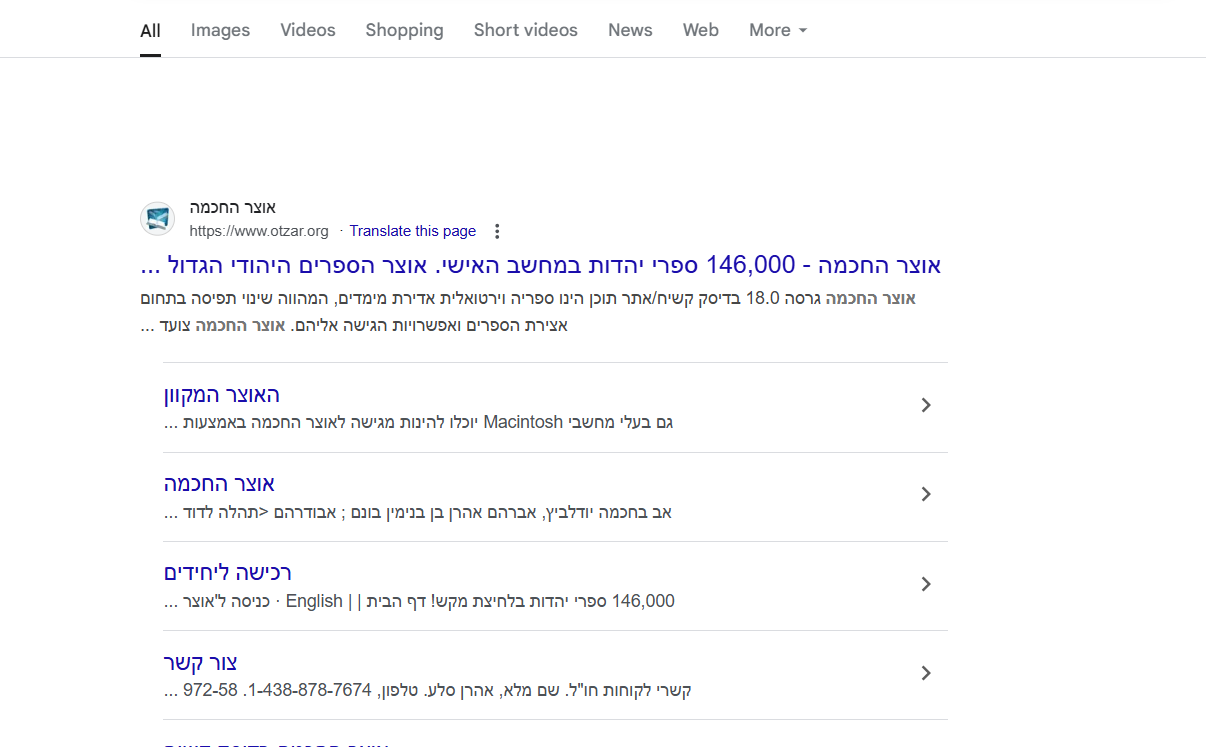The image size is (1206, 747).
Task: Click the description with phone 1-438-878-7674
Action: tap(428, 691)
